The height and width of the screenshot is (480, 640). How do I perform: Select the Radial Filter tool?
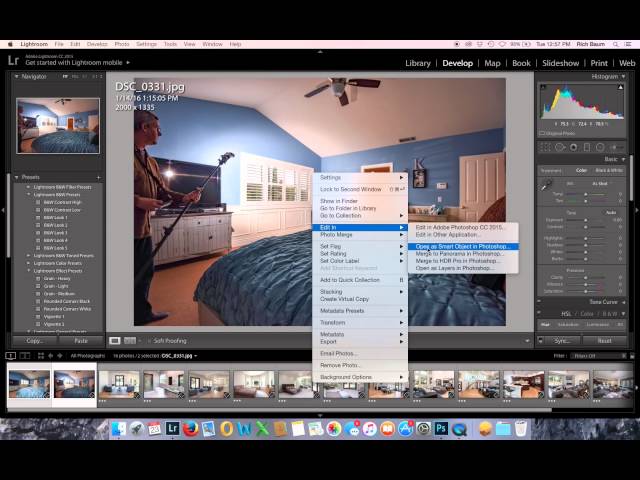point(600,147)
